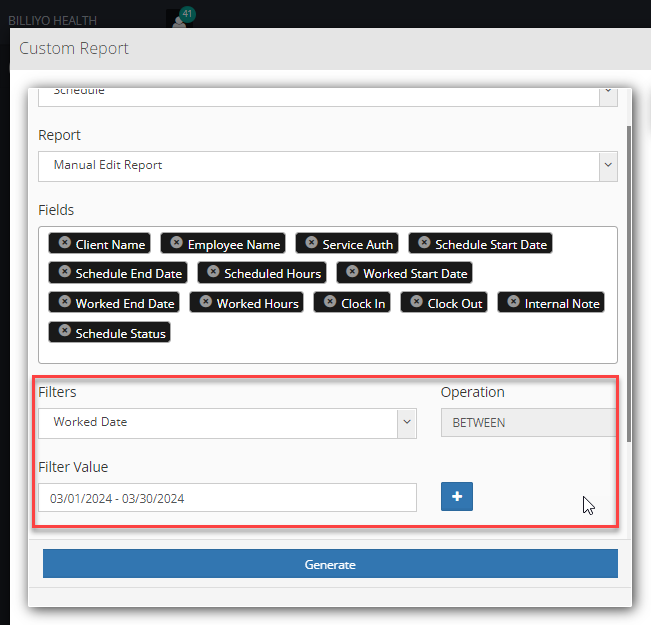The width and height of the screenshot is (651, 625).
Task: Remove the Schedule Status field tag
Action: [64, 331]
